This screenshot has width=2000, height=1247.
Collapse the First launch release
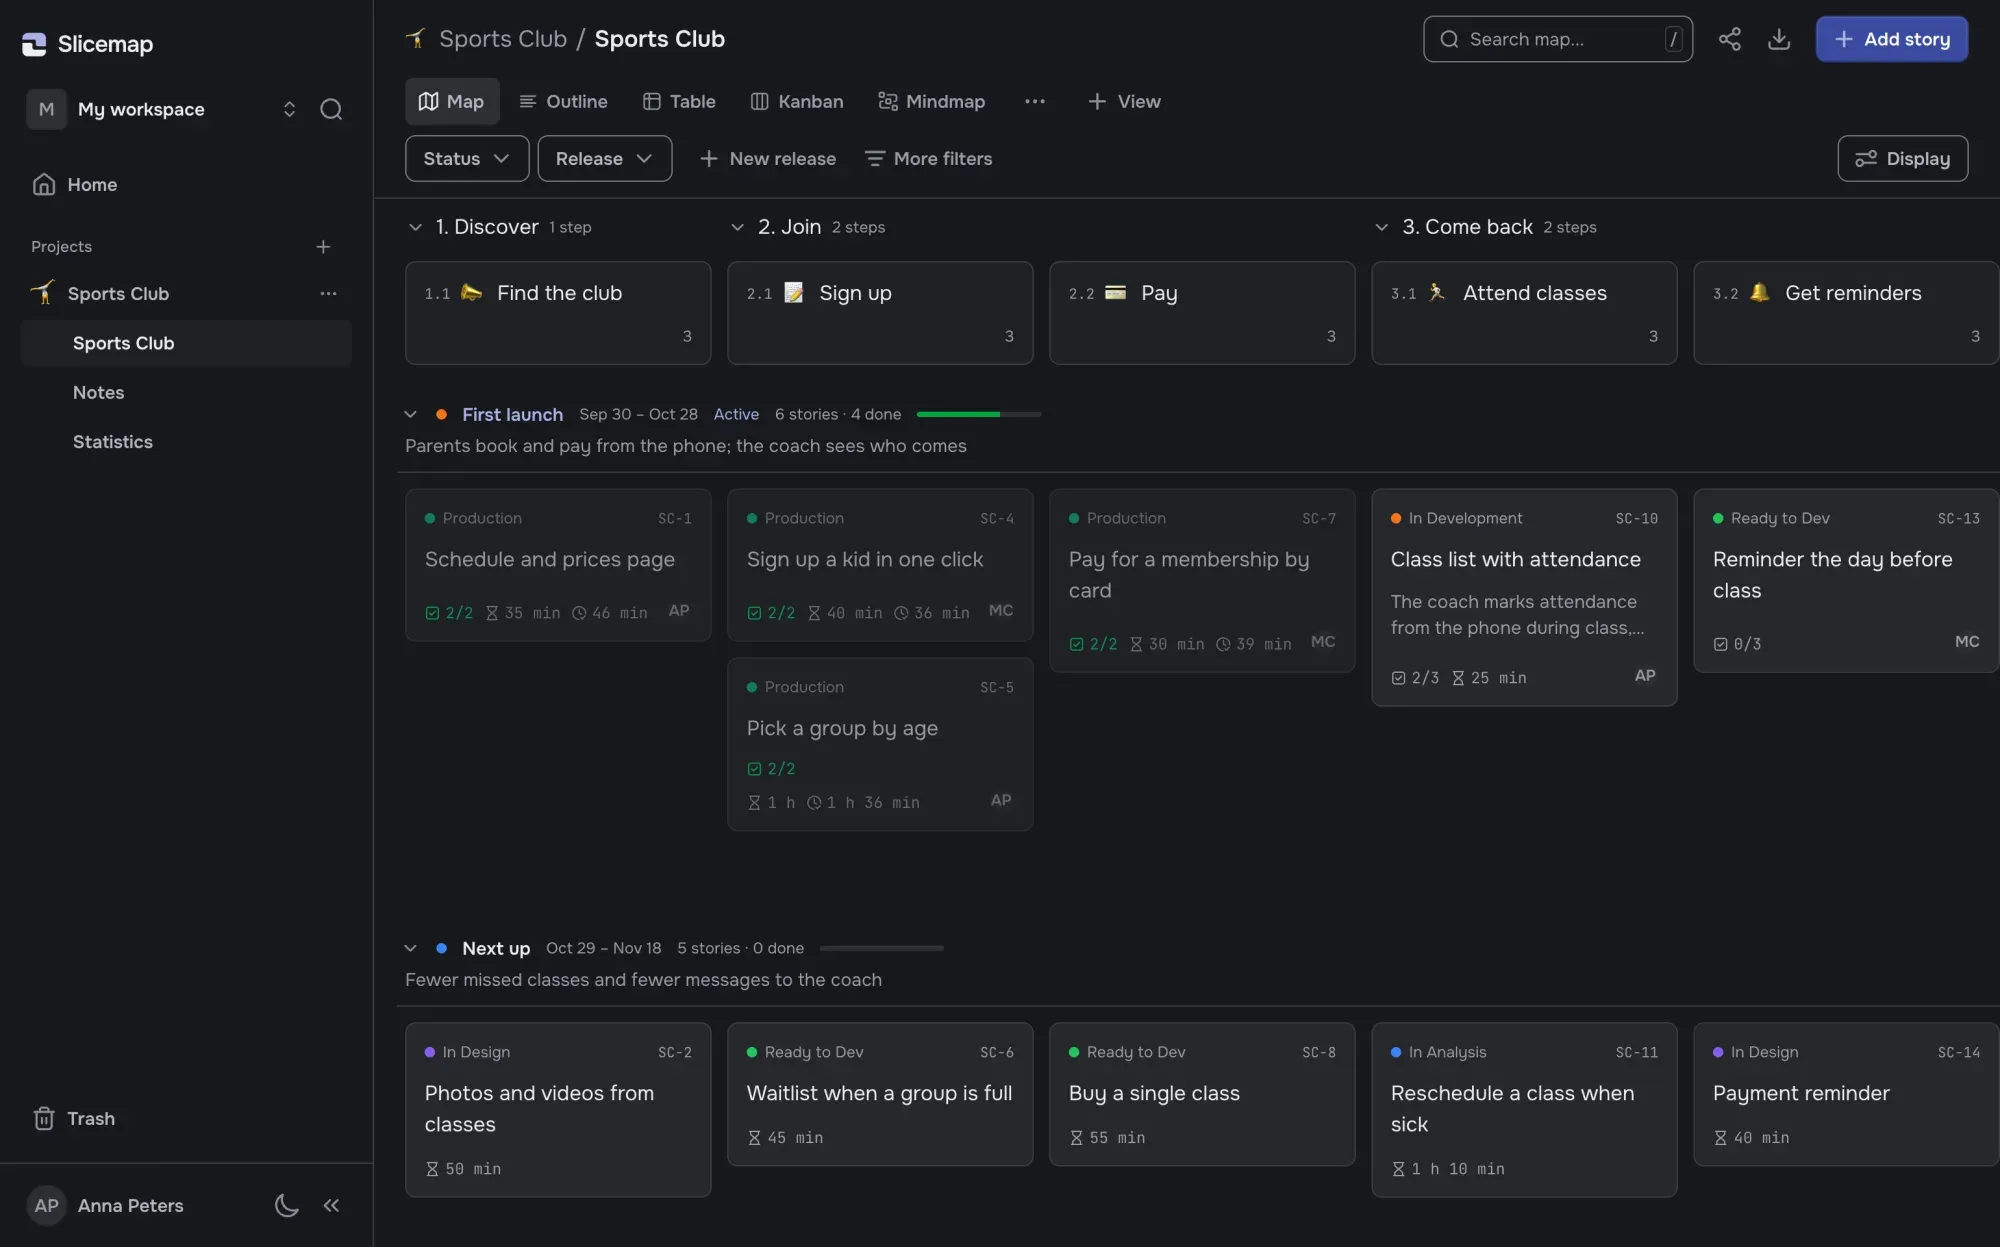point(410,414)
